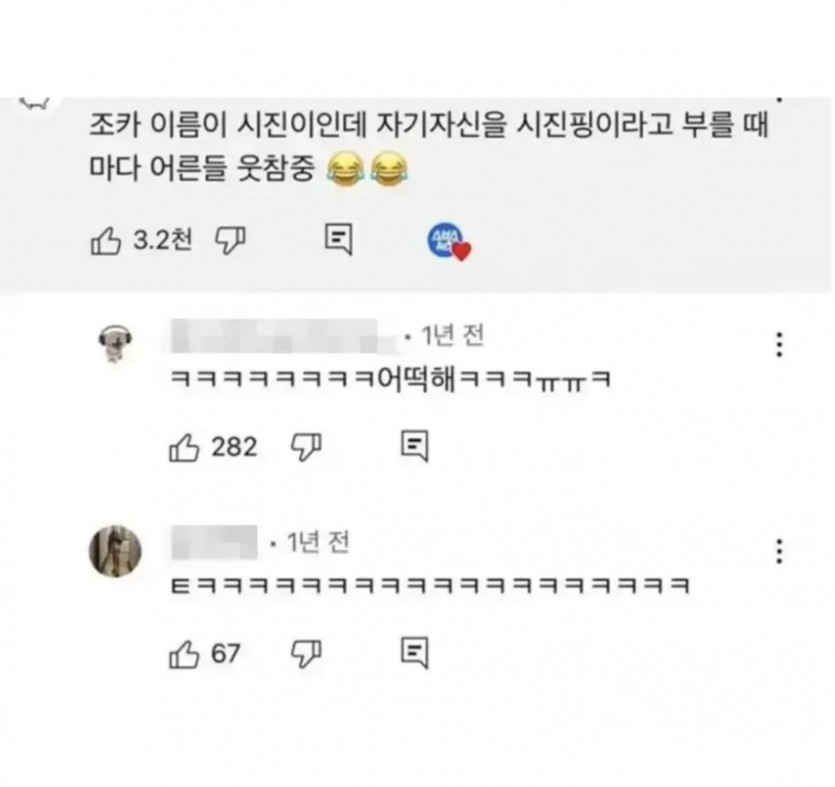Click blurred username of first reply
835x787 pixels.
(x=284, y=336)
